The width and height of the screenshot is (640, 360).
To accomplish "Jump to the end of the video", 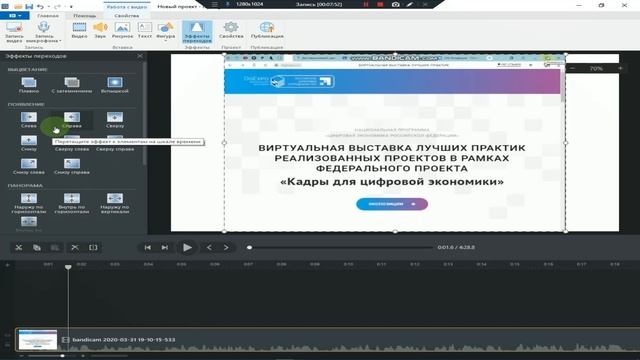I will pyautogui.click(x=165, y=247).
